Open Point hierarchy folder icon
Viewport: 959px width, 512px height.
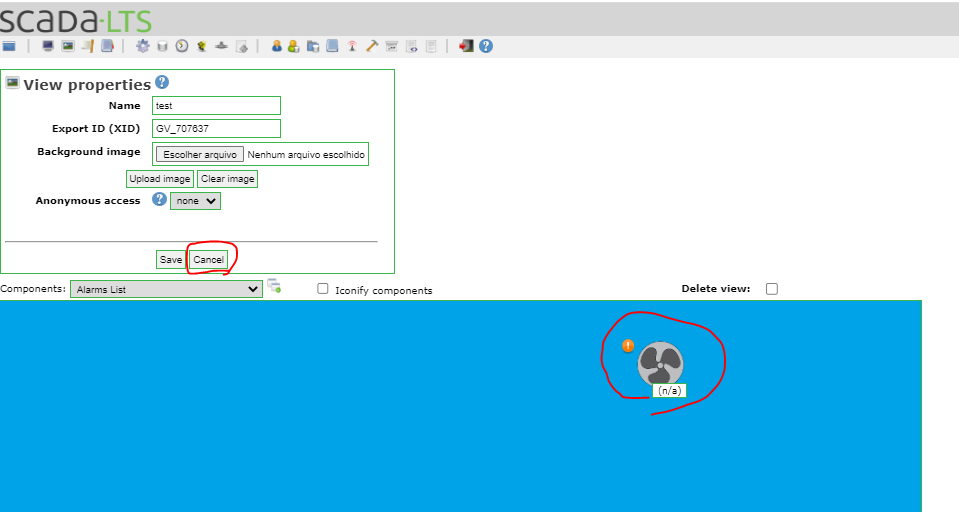click(313, 46)
